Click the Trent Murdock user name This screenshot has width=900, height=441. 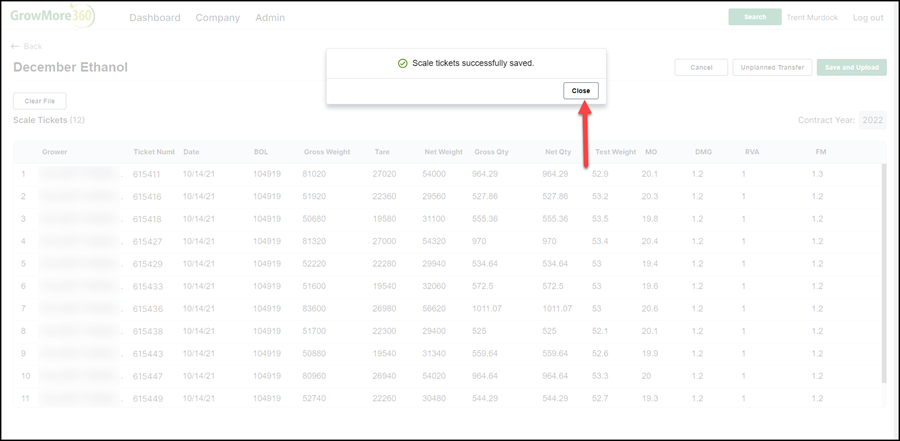tap(812, 18)
